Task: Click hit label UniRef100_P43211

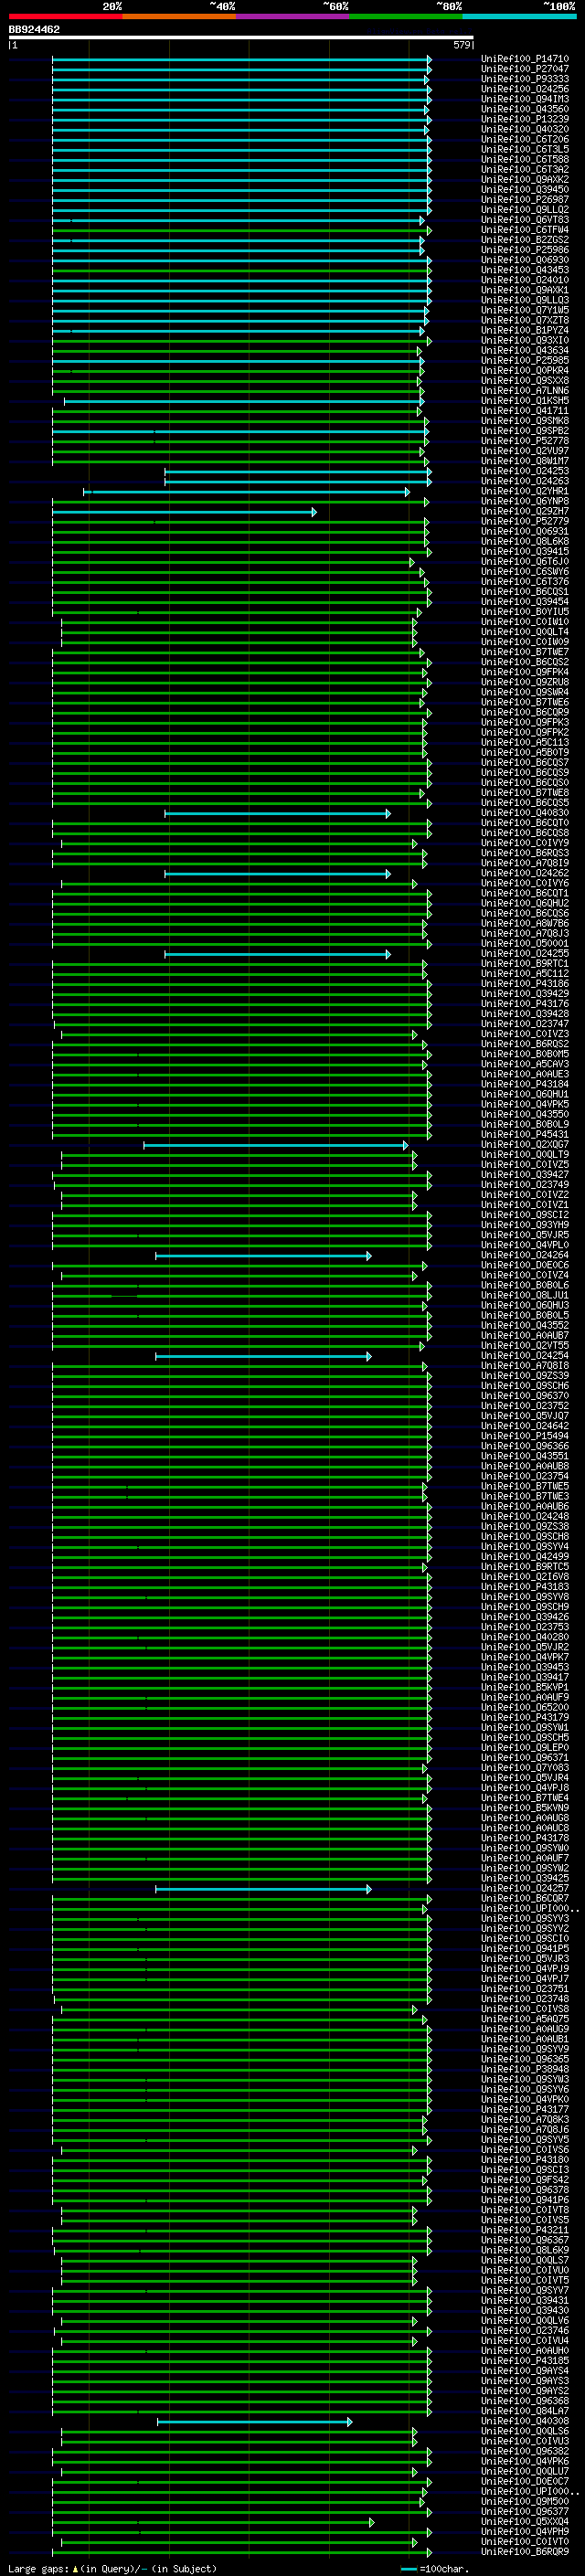Action: (524, 2231)
